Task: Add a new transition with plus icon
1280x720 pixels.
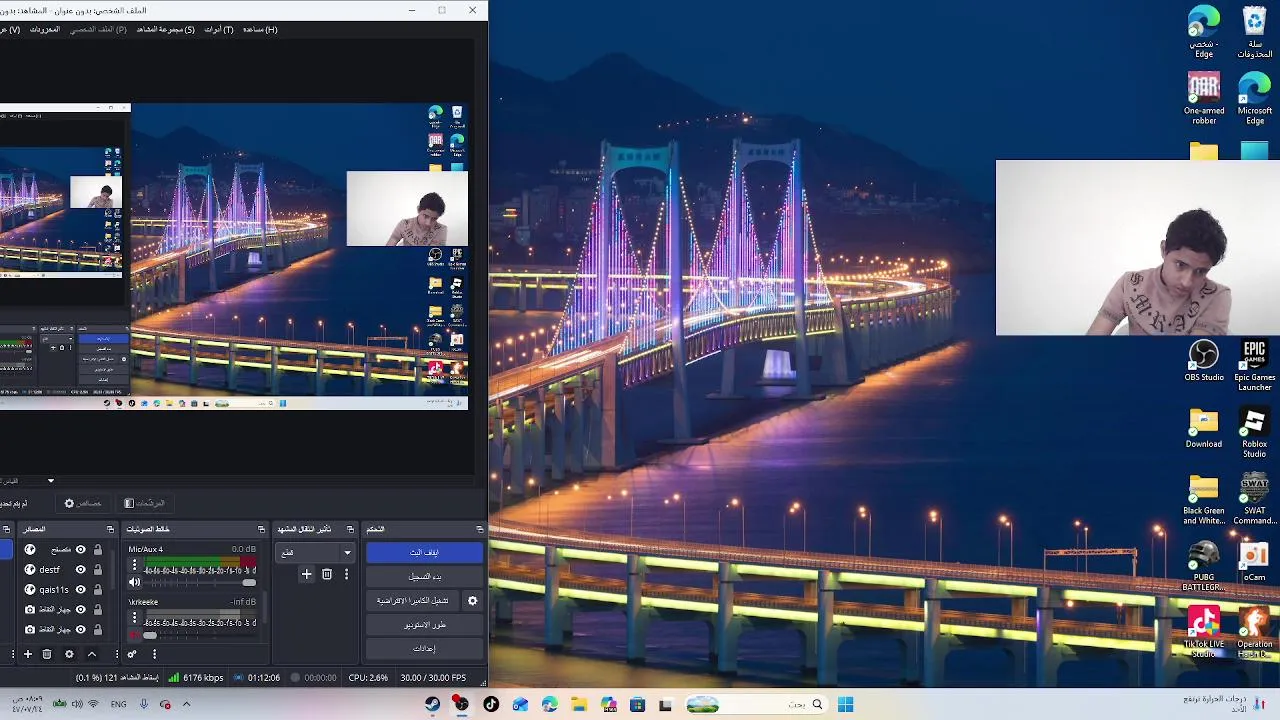Action: click(307, 574)
